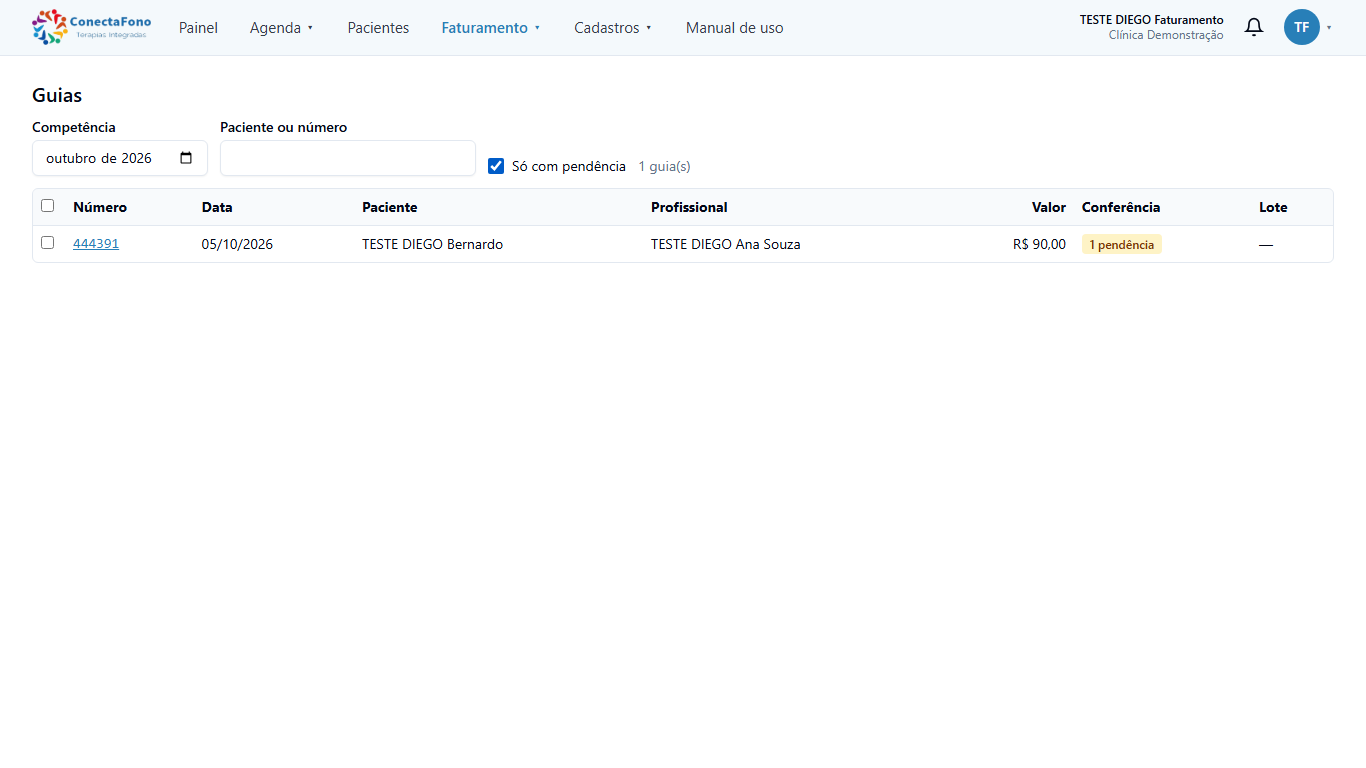Click the 'Guias' page heading
This screenshot has height=768, width=1366.
[57, 95]
